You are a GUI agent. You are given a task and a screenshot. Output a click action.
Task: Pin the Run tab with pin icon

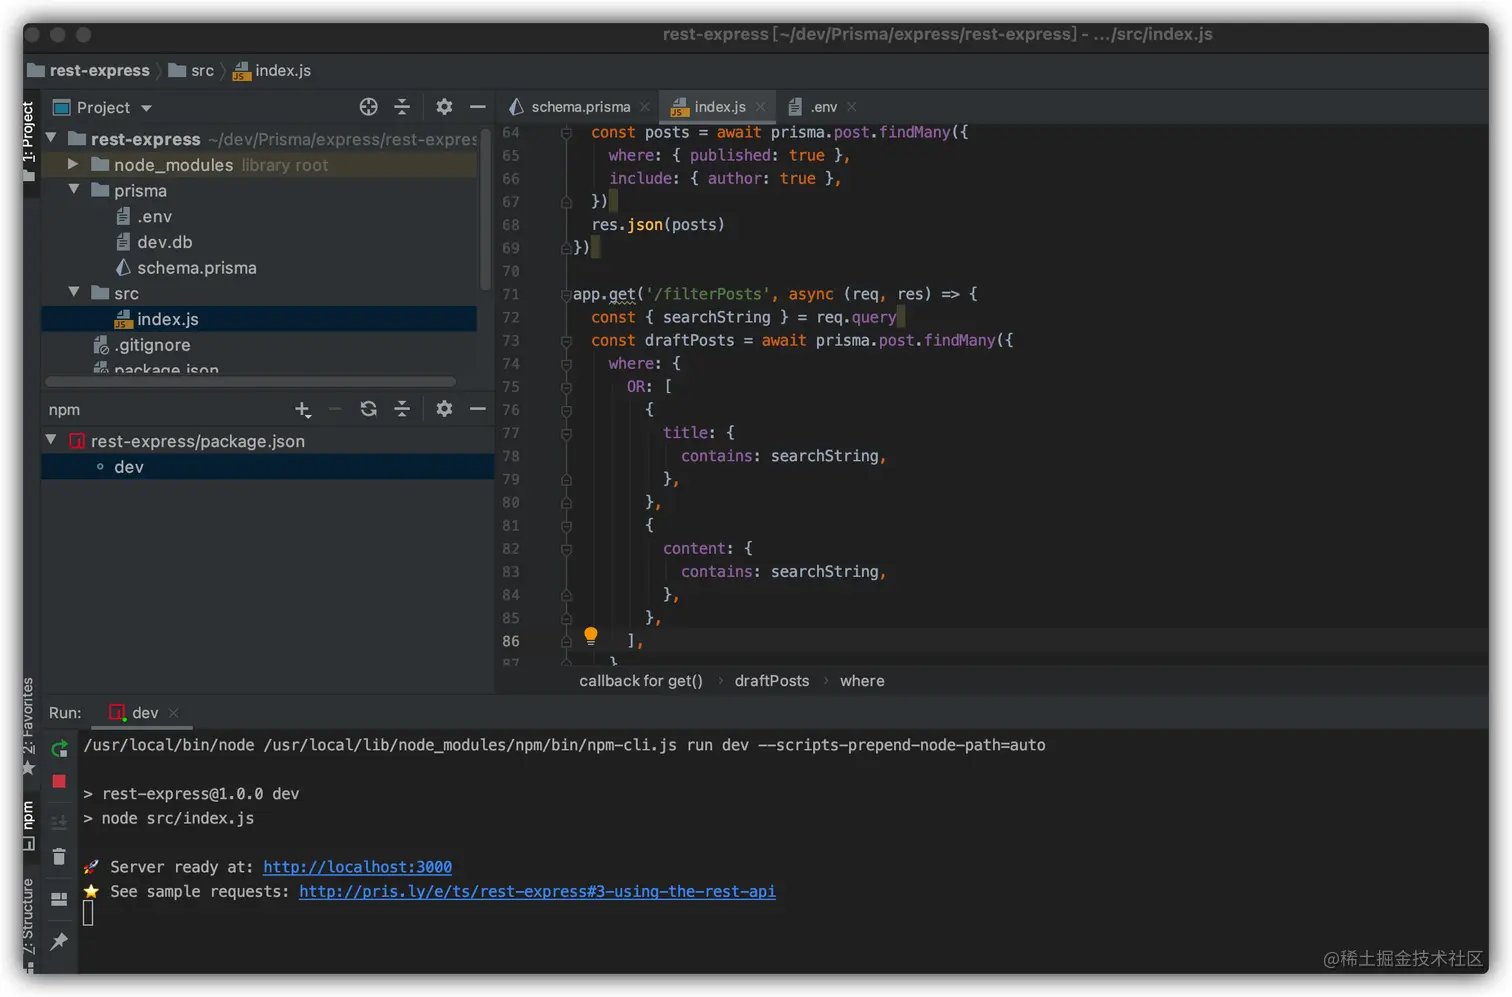(x=60, y=941)
